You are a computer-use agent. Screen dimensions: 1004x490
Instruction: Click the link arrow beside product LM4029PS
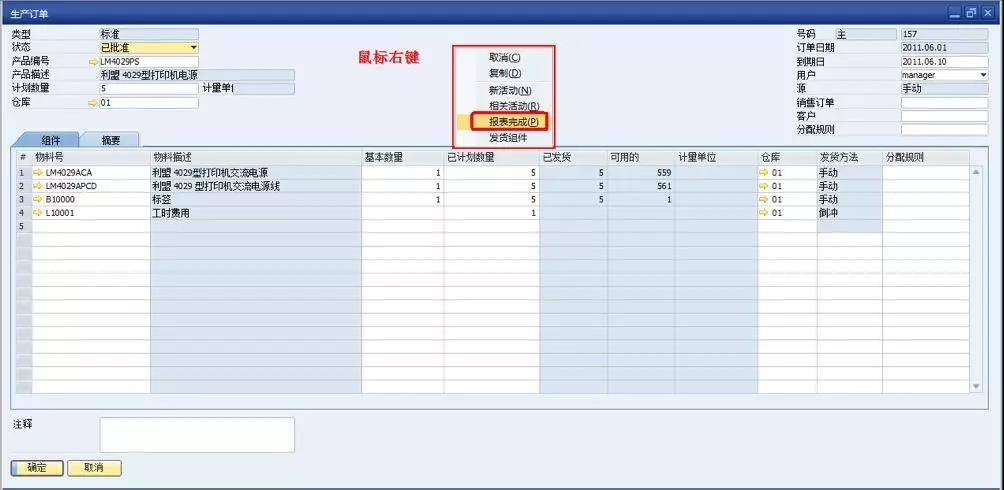(93, 62)
